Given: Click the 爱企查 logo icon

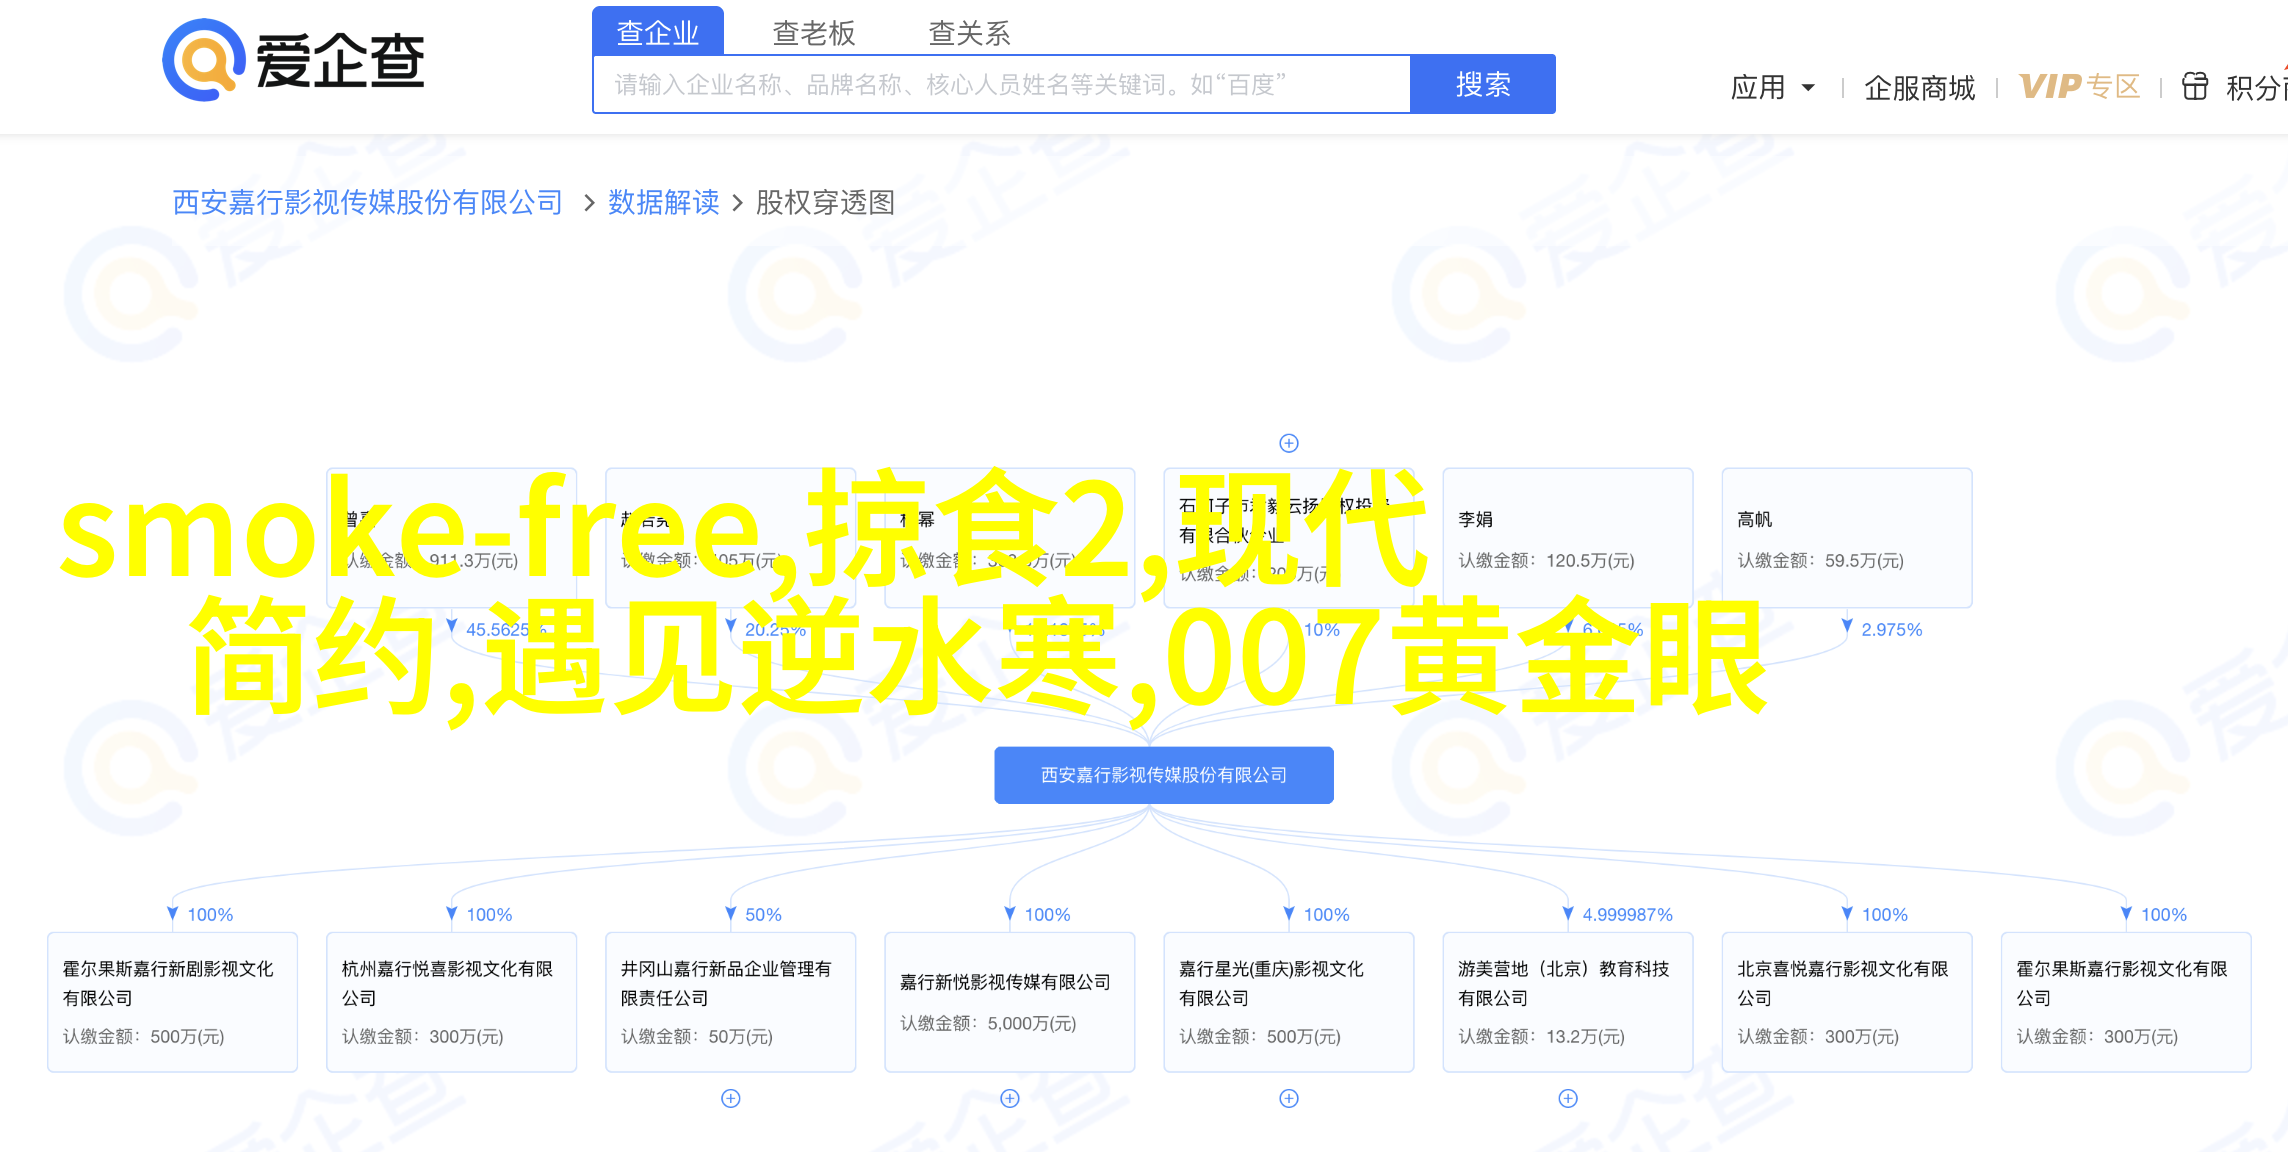Looking at the screenshot, I should [204, 60].
